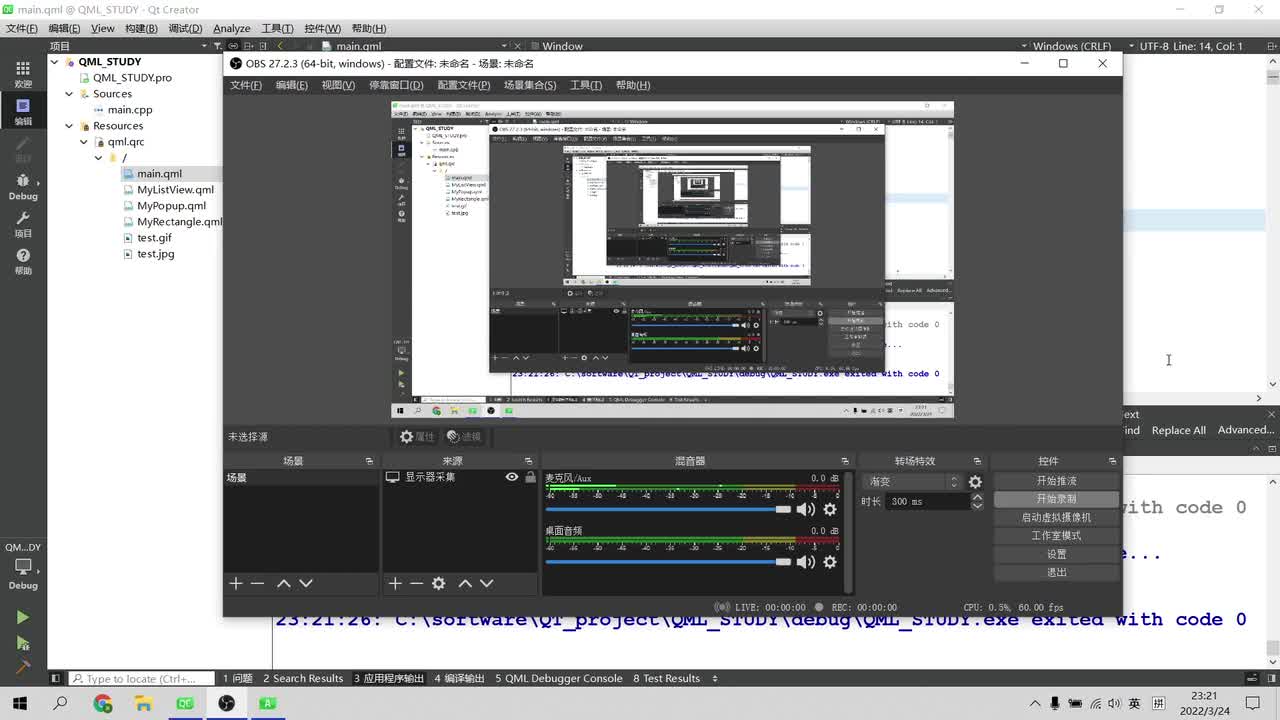Open transition properties gear next to 渐变
The image size is (1280, 720).
coord(975,482)
